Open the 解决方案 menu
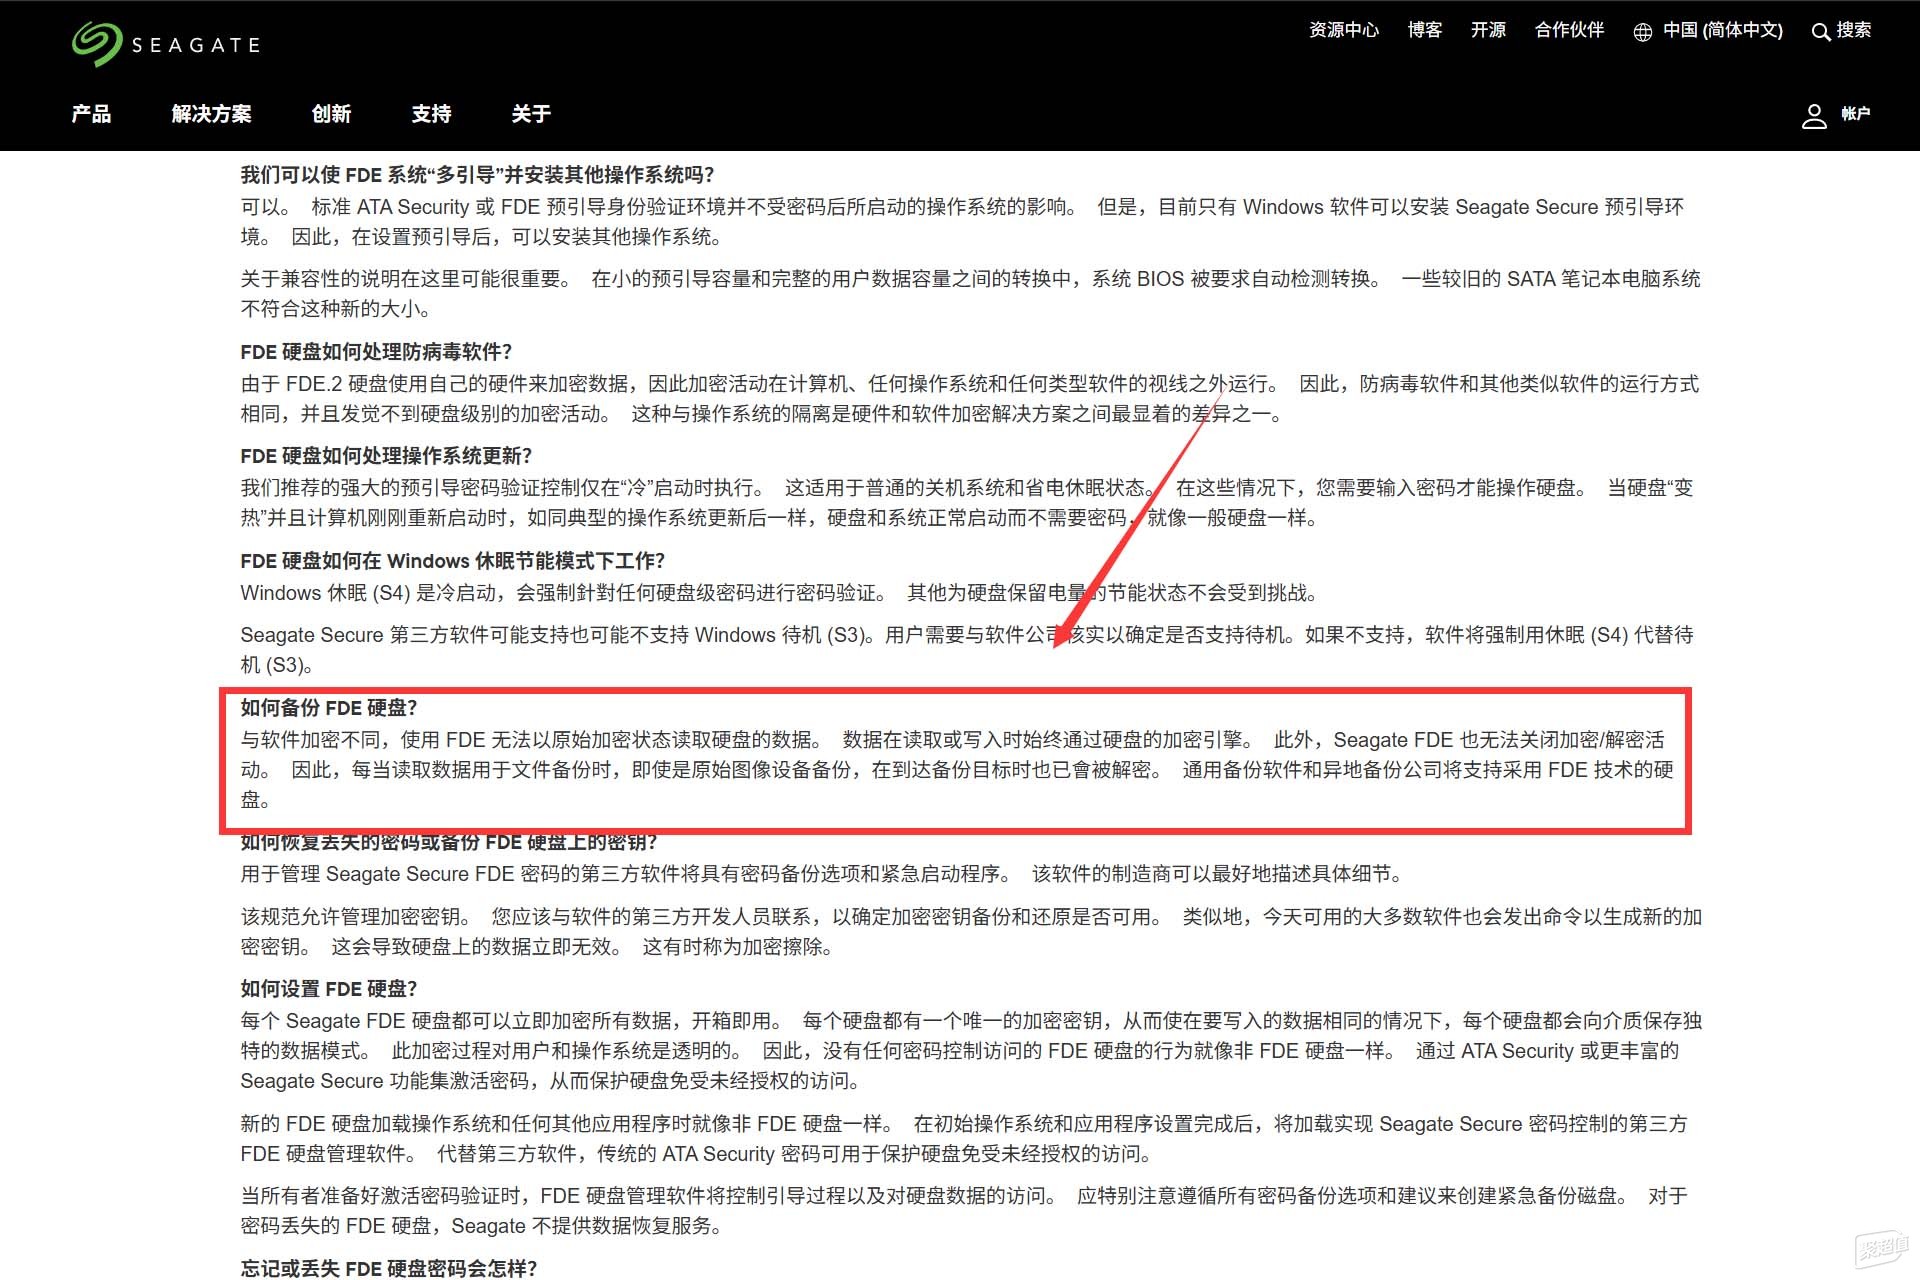 (x=211, y=114)
